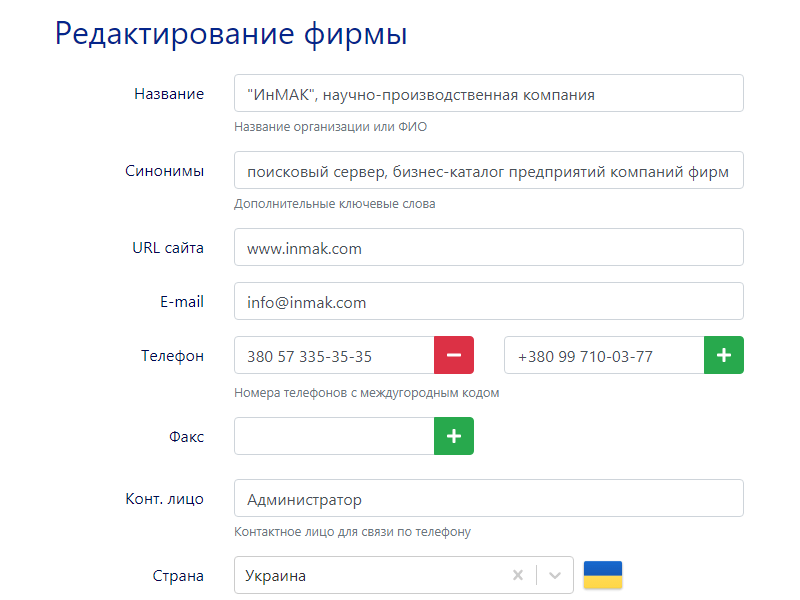Click the E-mail field containing info@inmak.com

(488, 301)
